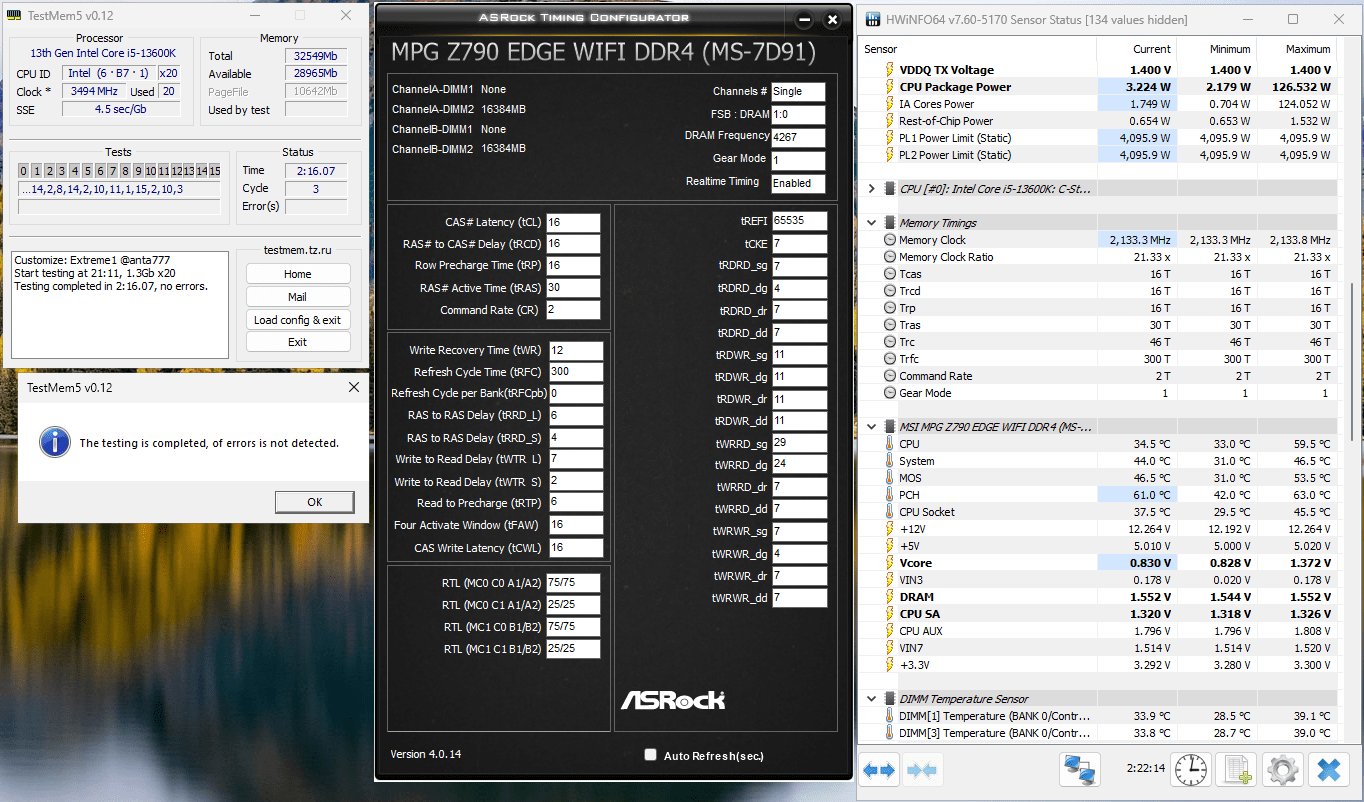Click Memory Clock circle icon in HWiNFO
The width and height of the screenshot is (1364, 802).
point(890,240)
